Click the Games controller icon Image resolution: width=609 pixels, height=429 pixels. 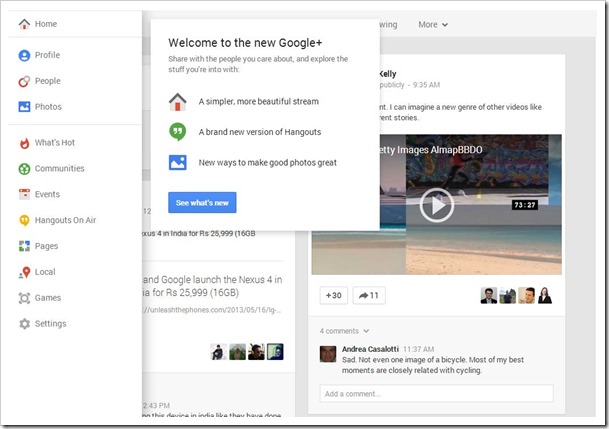(x=24, y=298)
